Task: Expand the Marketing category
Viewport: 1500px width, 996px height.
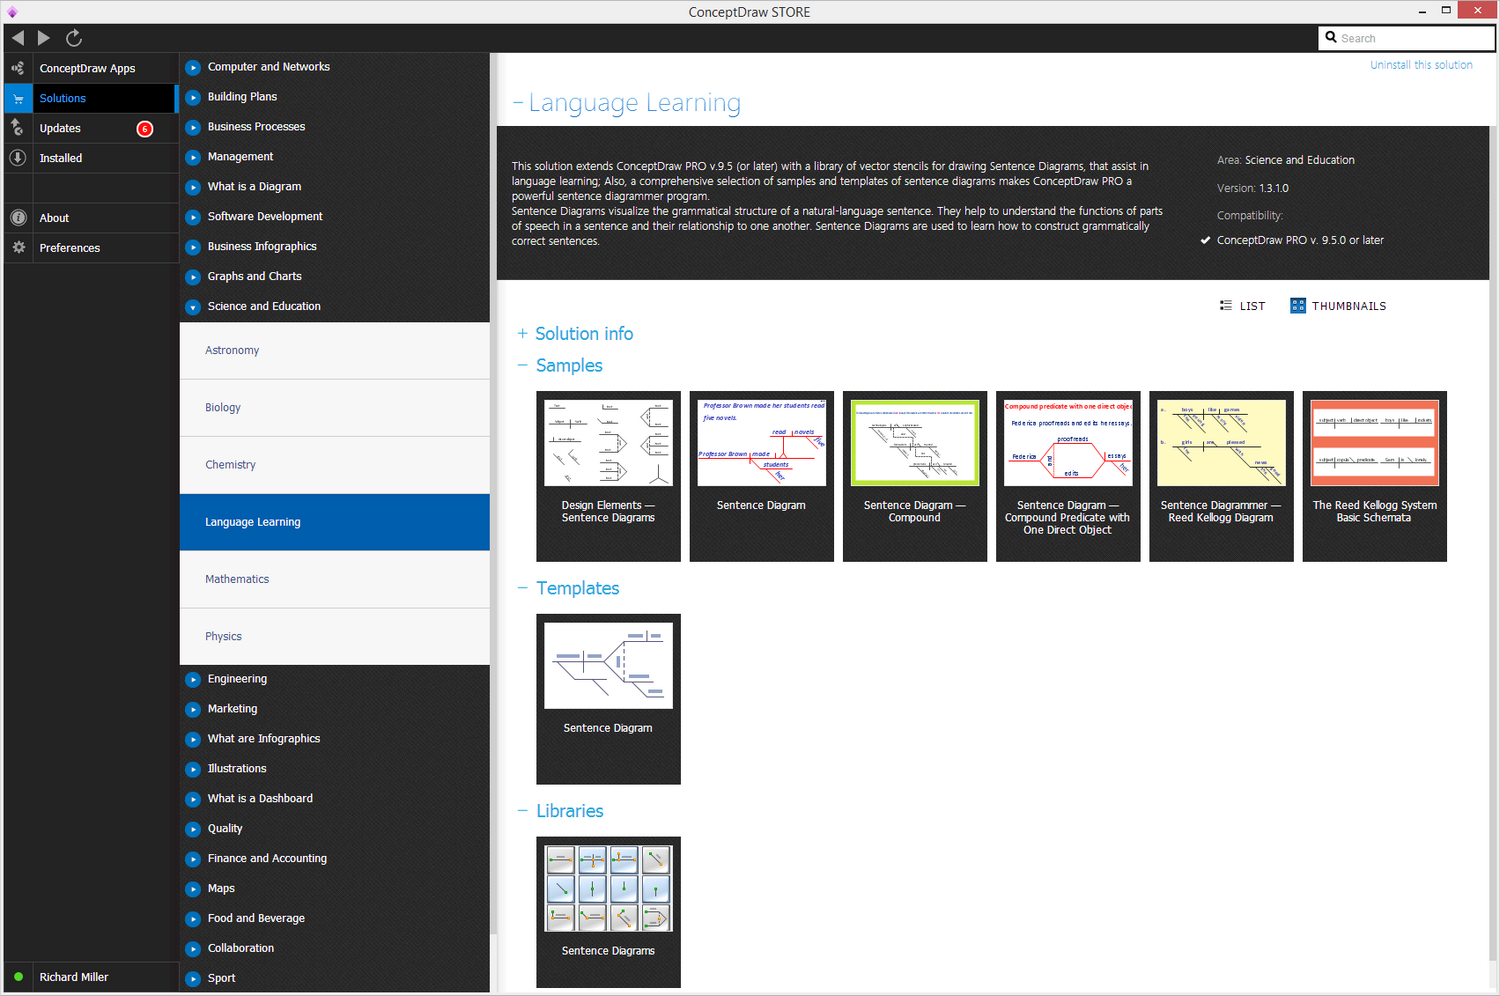Action: click(193, 709)
